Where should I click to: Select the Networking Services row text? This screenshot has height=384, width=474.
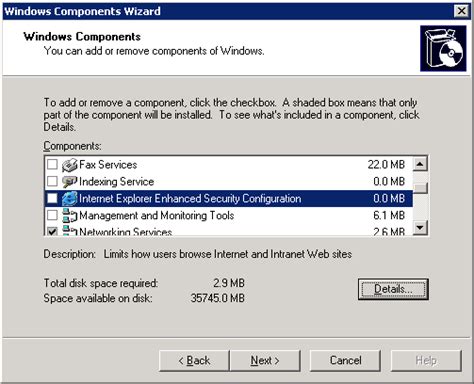126,231
